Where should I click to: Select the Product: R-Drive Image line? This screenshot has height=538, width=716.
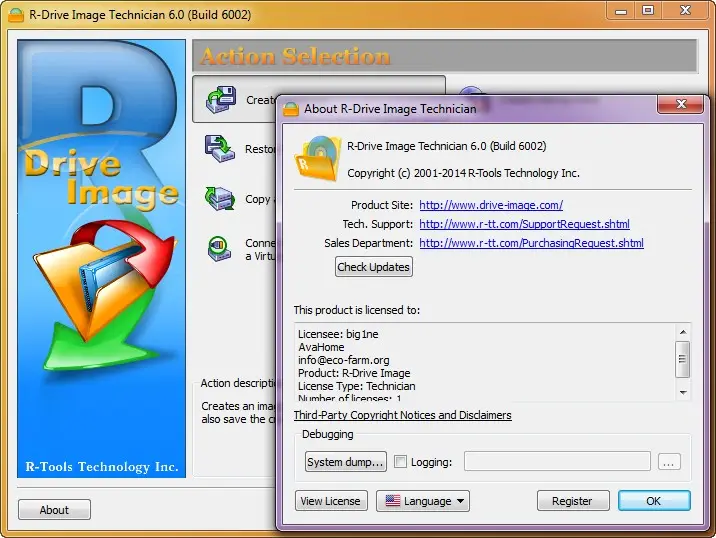click(x=354, y=373)
